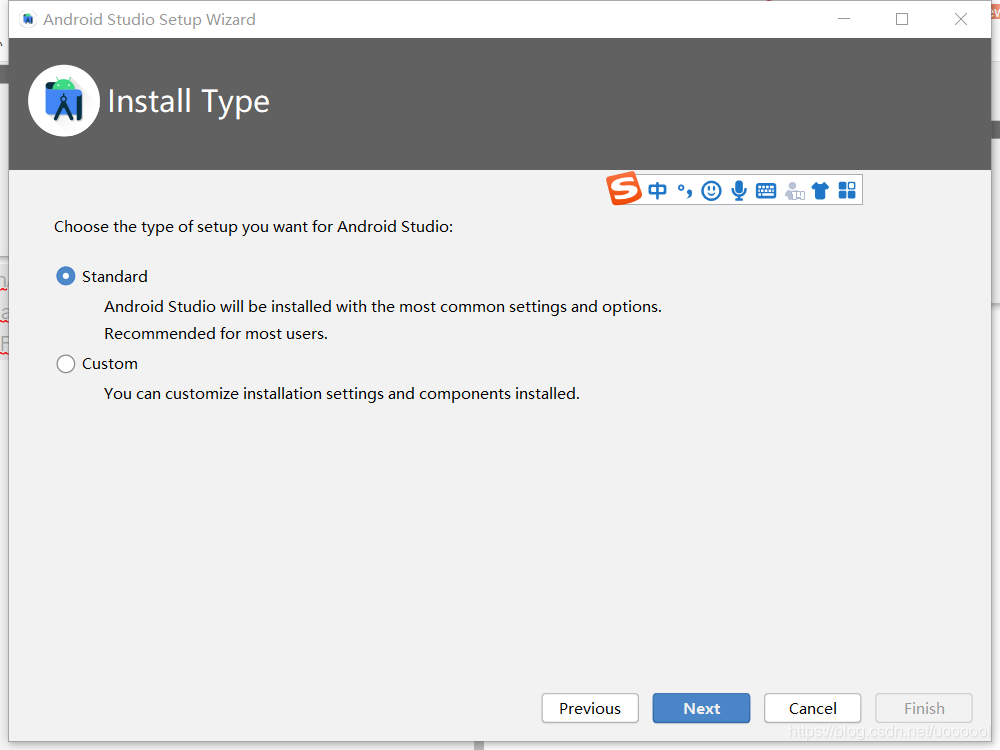Click the Next button
Screen dimensions: 1000x750
point(701,708)
